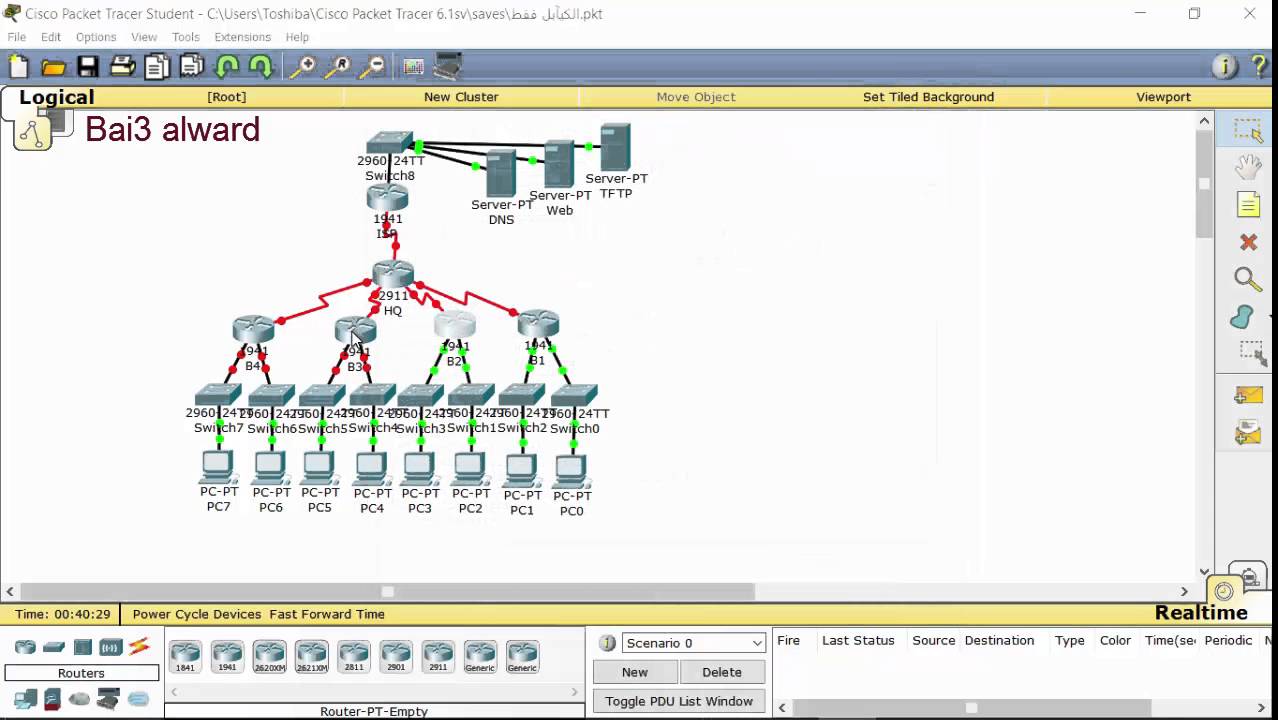
Task: Open a file with the folder icon
Action: point(54,67)
